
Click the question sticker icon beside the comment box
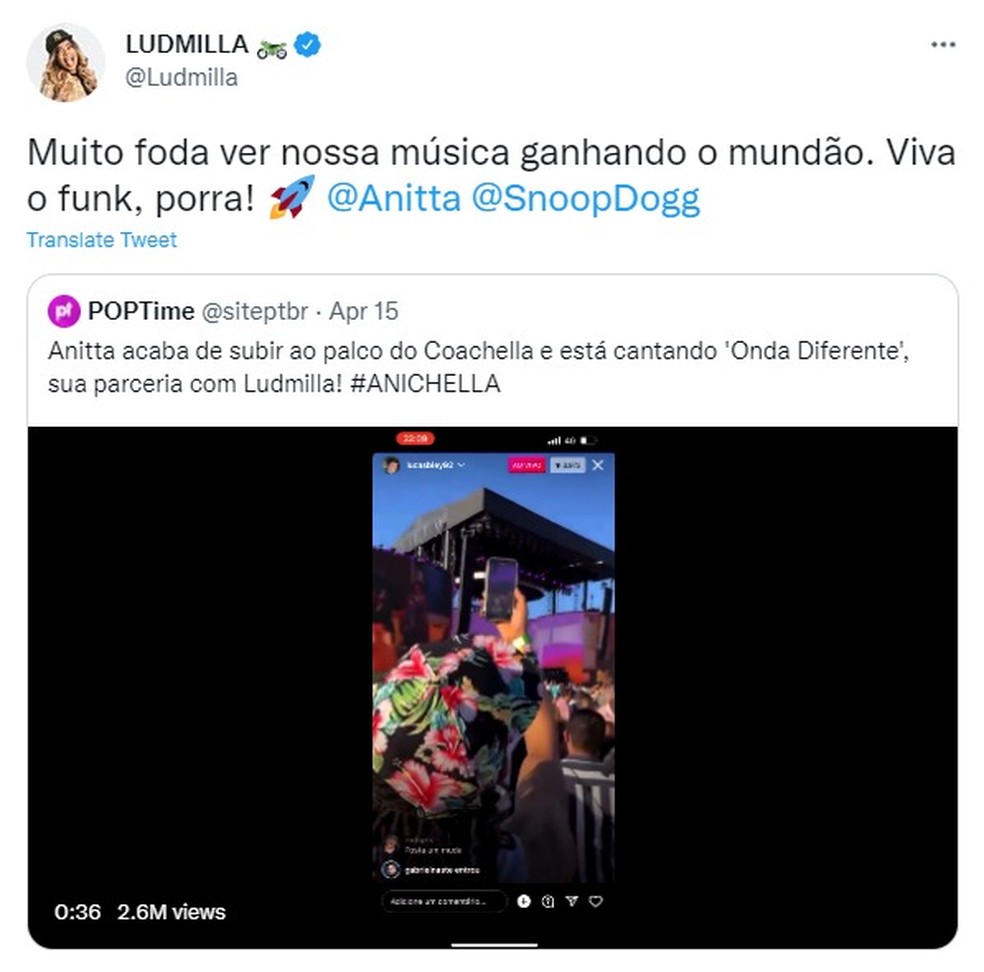coord(548,901)
